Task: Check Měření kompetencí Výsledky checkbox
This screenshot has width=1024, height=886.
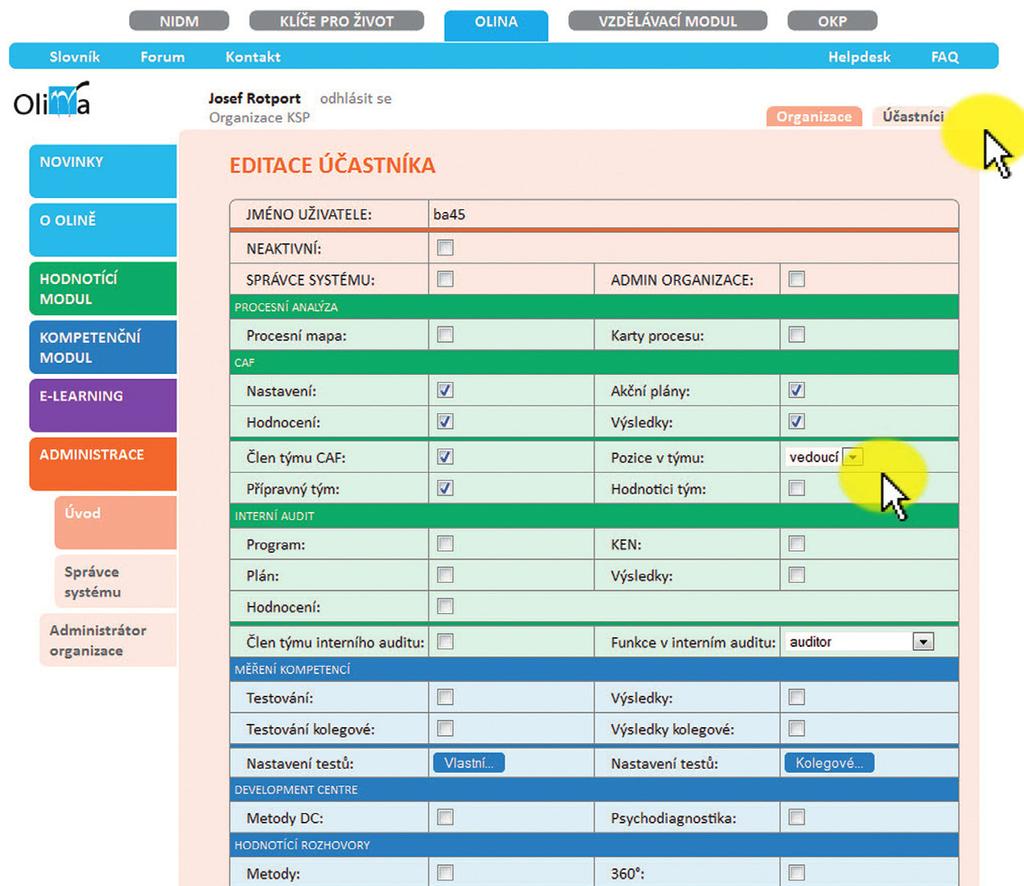Action: pyautogui.click(x=796, y=697)
